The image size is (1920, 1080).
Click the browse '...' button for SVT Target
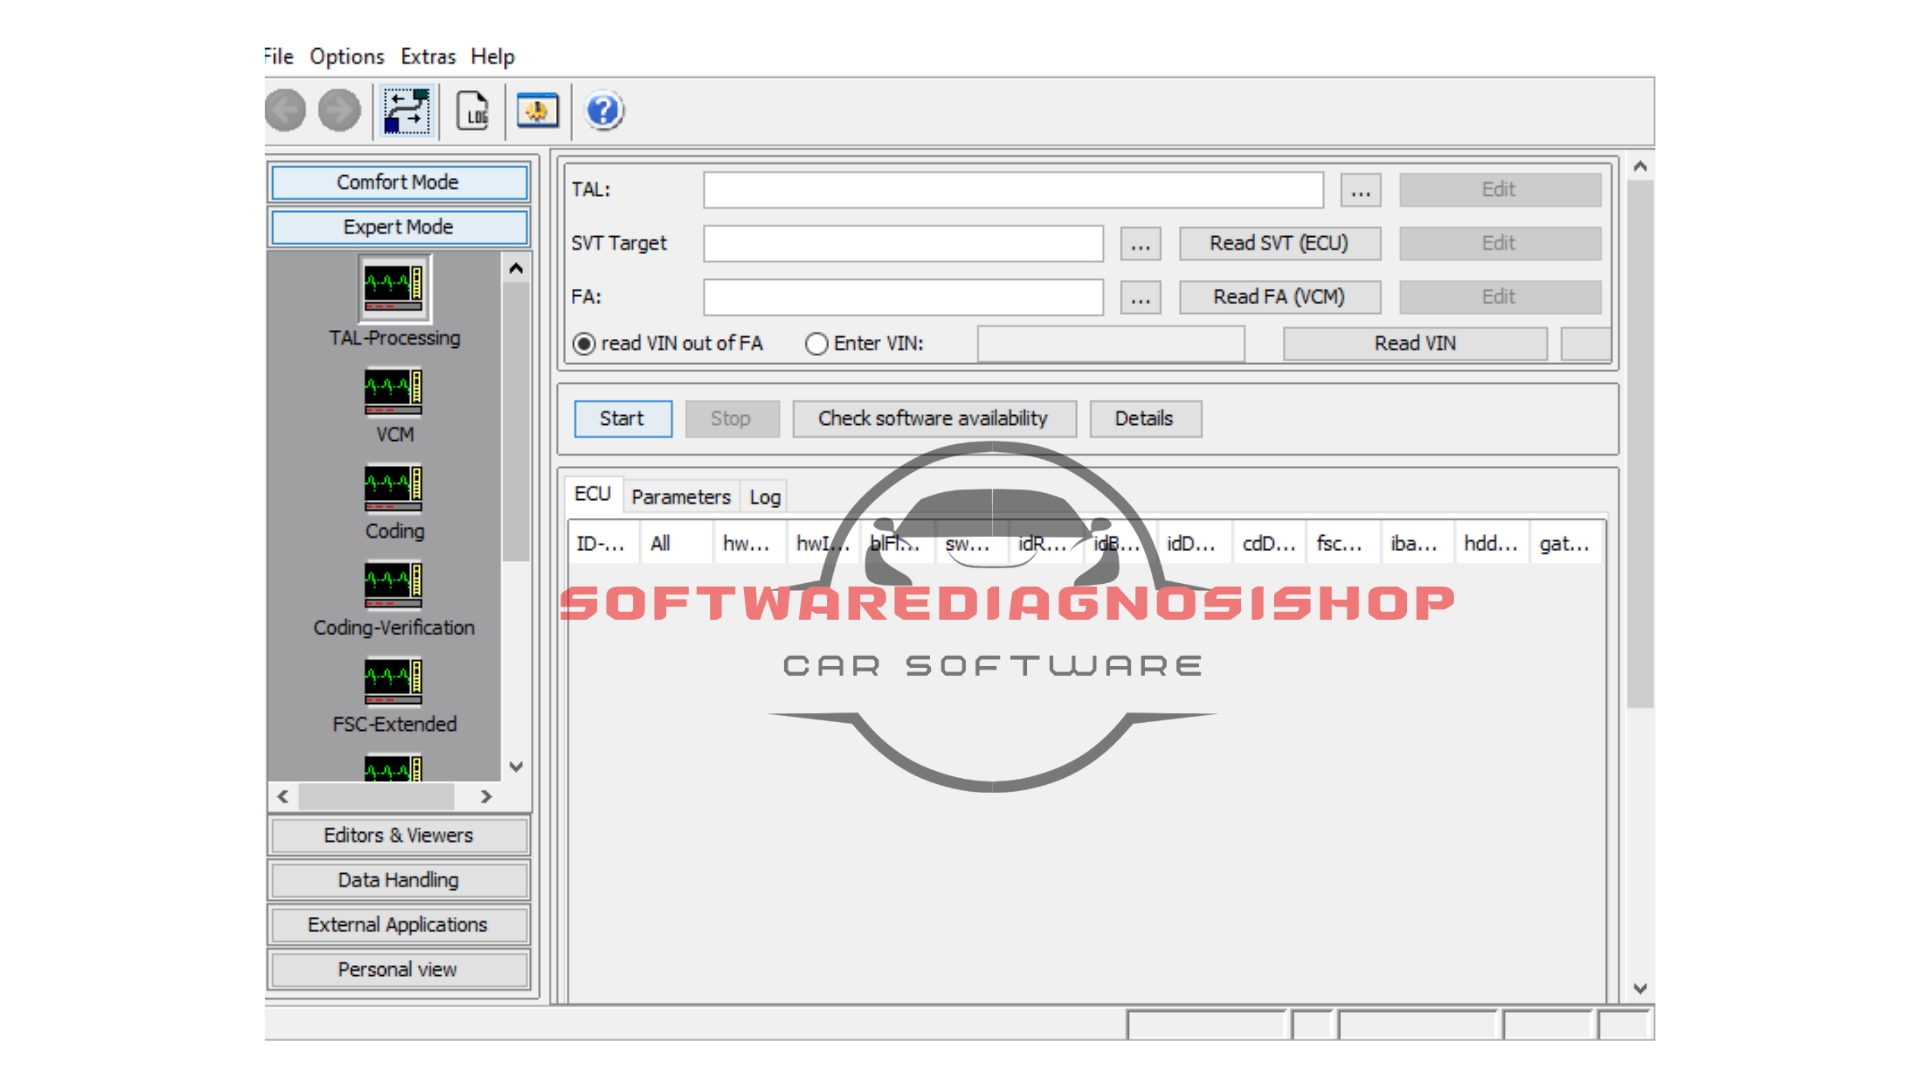[1141, 243]
